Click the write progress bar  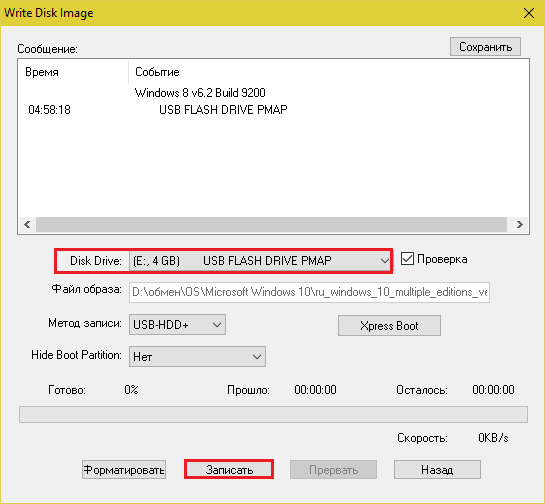(273, 414)
